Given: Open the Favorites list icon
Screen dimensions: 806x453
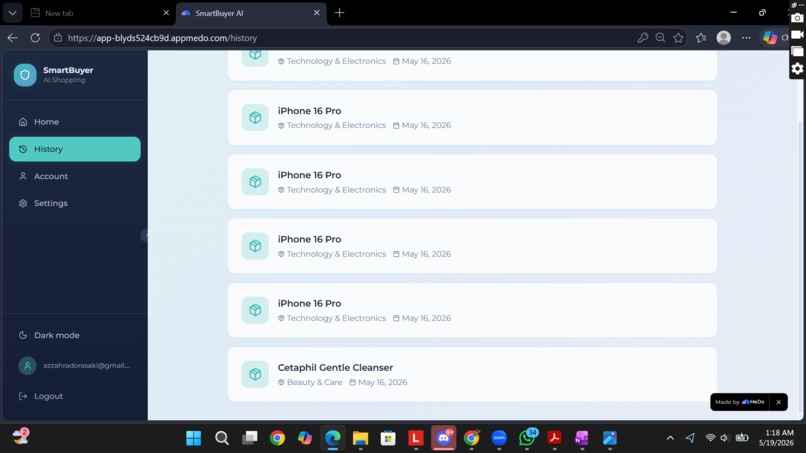Looking at the screenshot, I should pyautogui.click(x=701, y=38).
